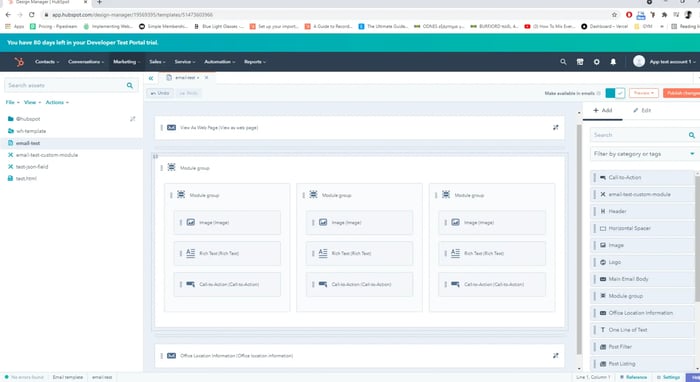Select Image module in third column
Screen dimensions: 700x382
pos(492,222)
